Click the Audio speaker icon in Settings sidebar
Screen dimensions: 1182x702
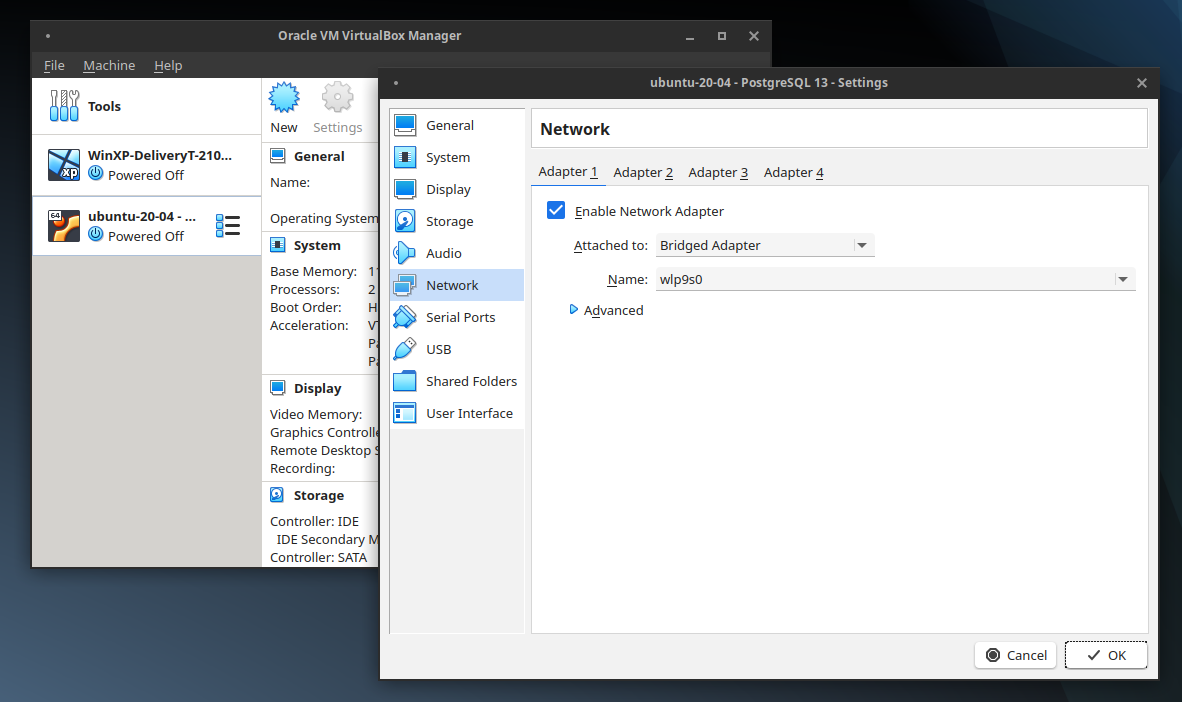pyautogui.click(x=405, y=253)
